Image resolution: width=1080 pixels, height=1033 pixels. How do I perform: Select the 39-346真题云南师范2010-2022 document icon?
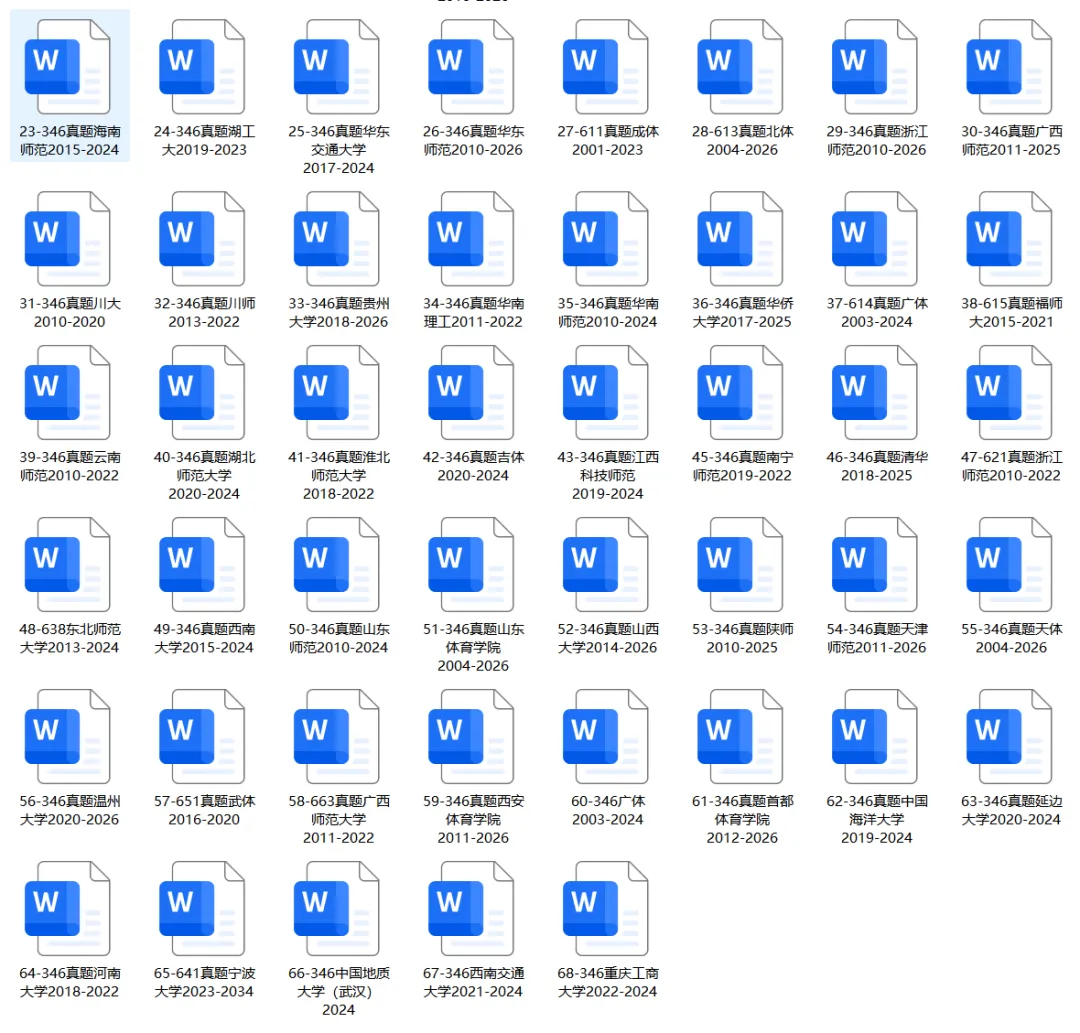coord(68,393)
